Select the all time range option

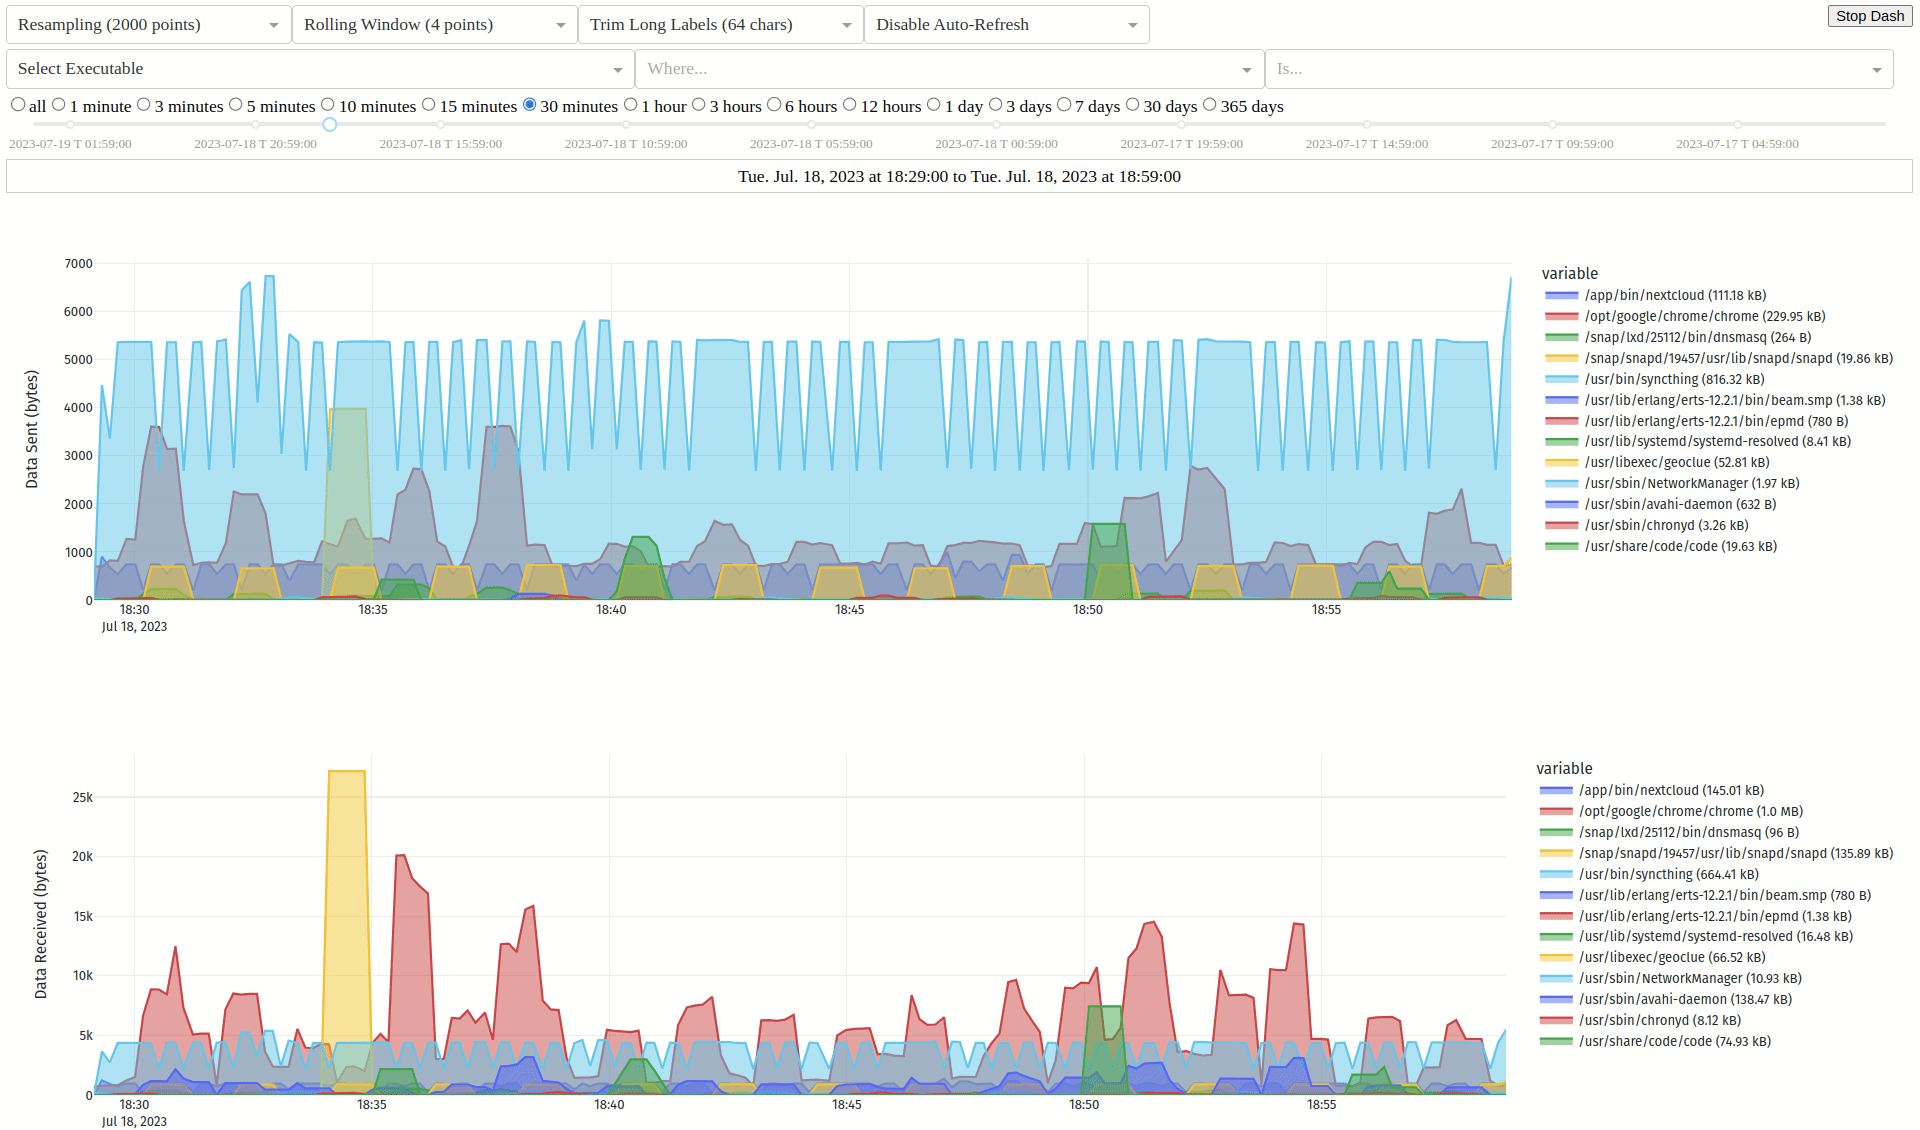(x=18, y=105)
